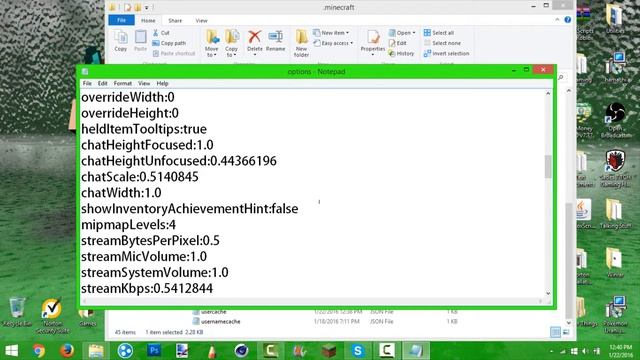
Task: Place cursor on streamKbps:0.5412844 line
Action: click(x=147, y=288)
